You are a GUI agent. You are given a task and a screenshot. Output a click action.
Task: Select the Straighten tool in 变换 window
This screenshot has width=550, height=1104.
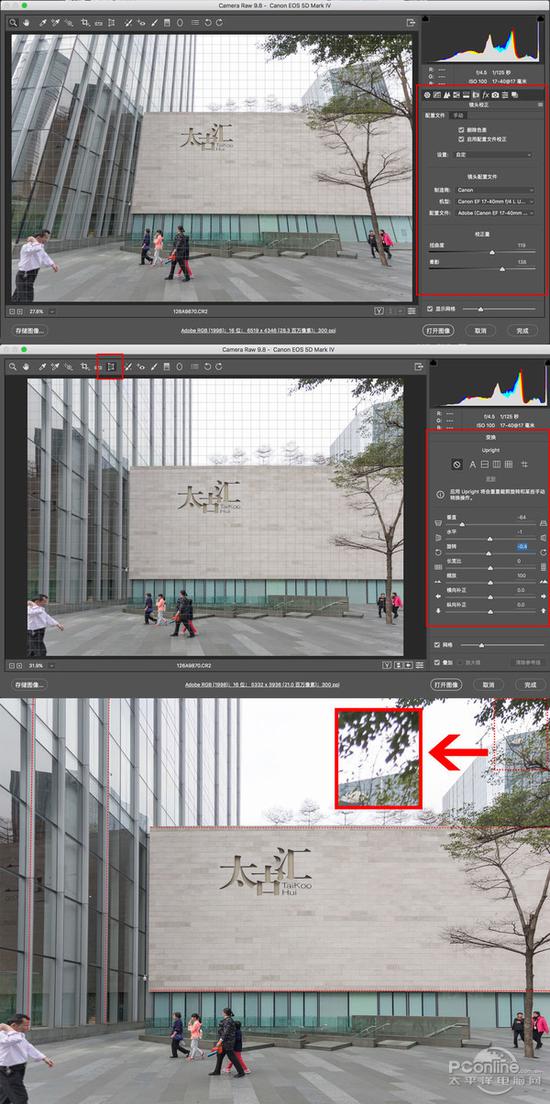click(x=99, y=366)
